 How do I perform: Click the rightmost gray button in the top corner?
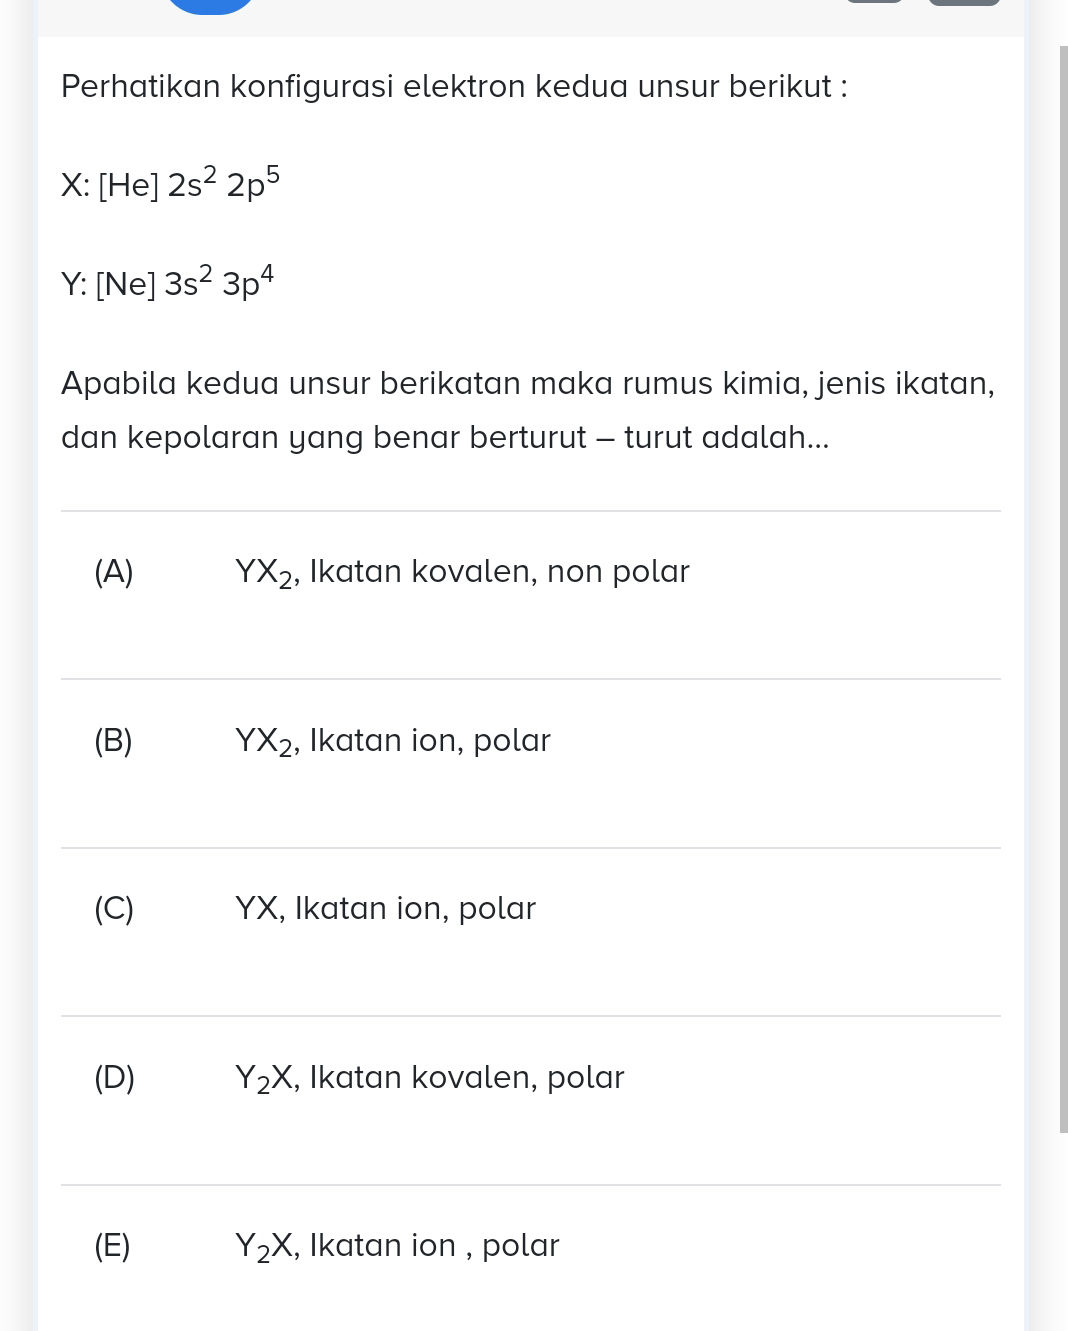(x=963, y=3)
